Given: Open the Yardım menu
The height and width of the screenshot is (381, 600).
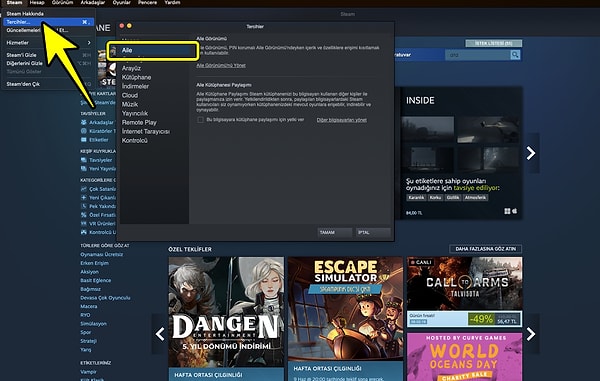Looking at the screenshot, I should pos(172,3).
